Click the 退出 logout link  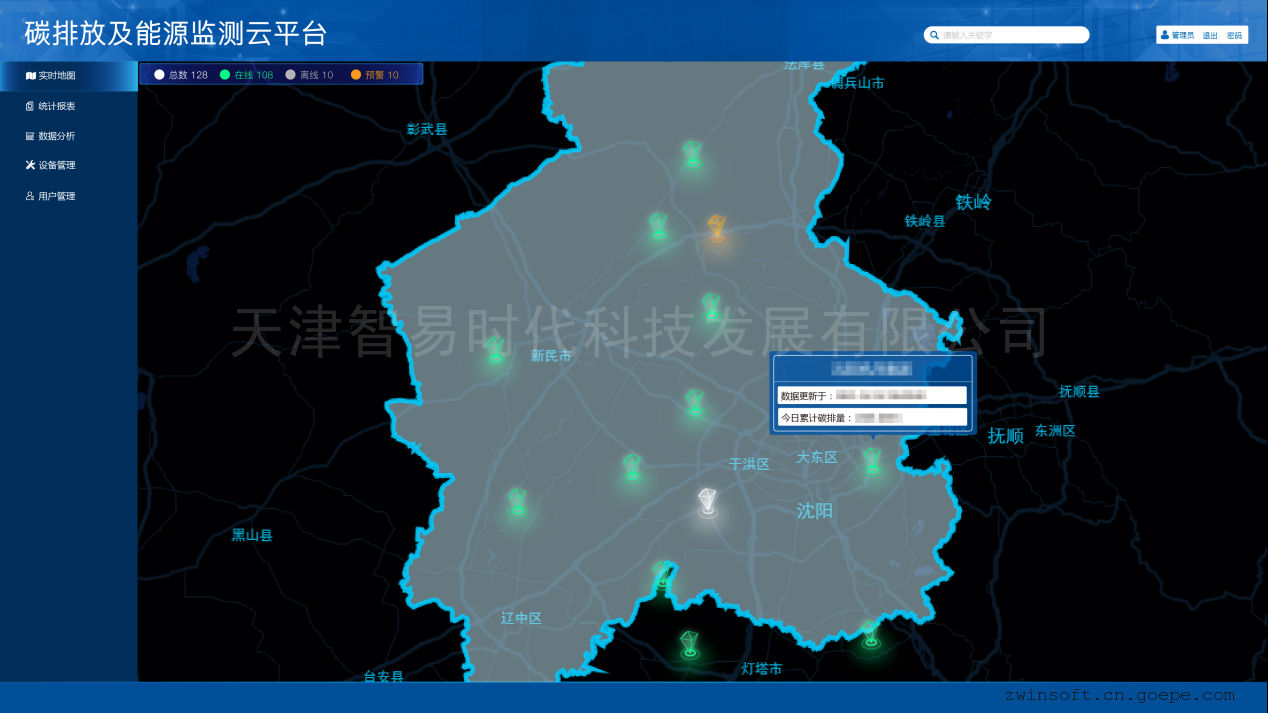(x=1210, y=35)
